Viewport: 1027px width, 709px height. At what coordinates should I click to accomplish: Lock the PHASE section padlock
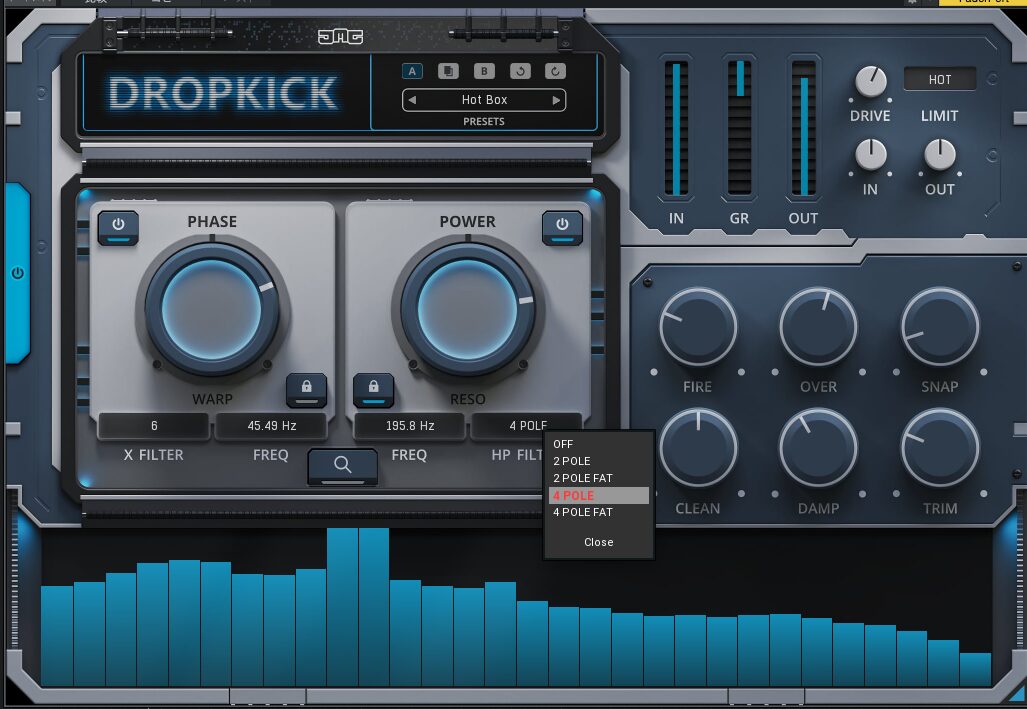click(x=307, y=389)
